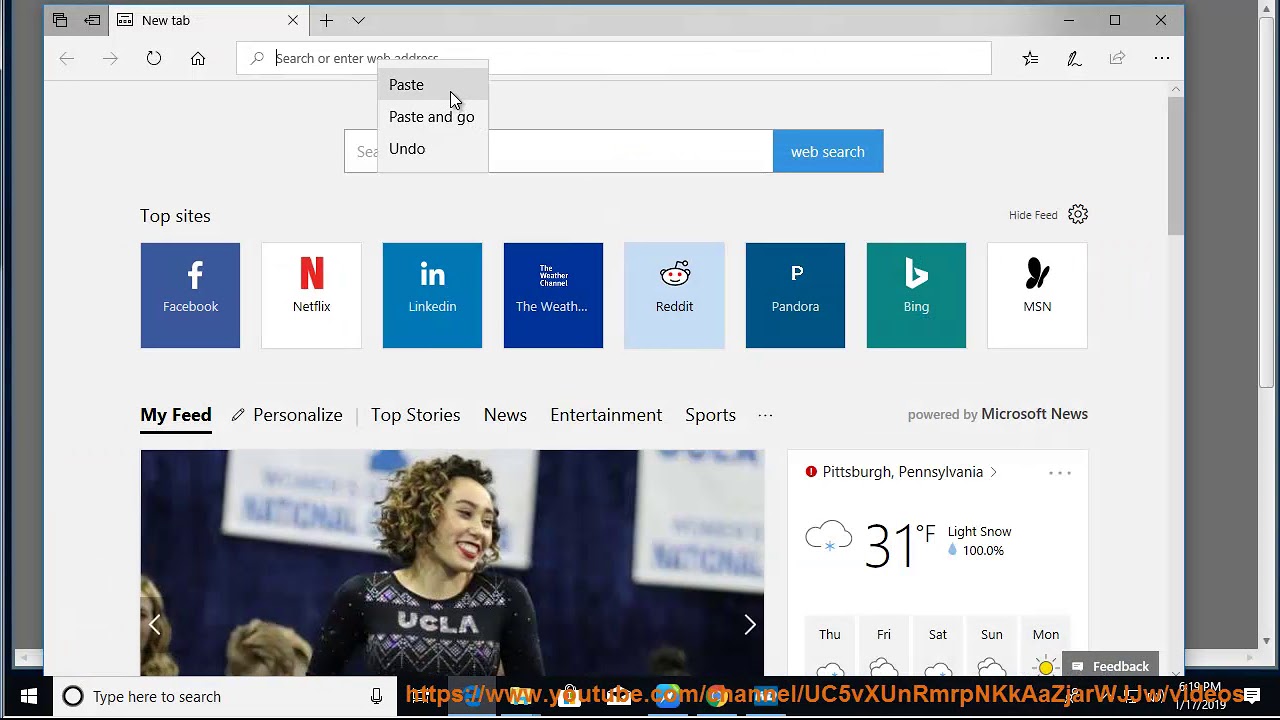1280x720 pixels.
Task: Open a new tab with plus button
Action: pos(326,20)
